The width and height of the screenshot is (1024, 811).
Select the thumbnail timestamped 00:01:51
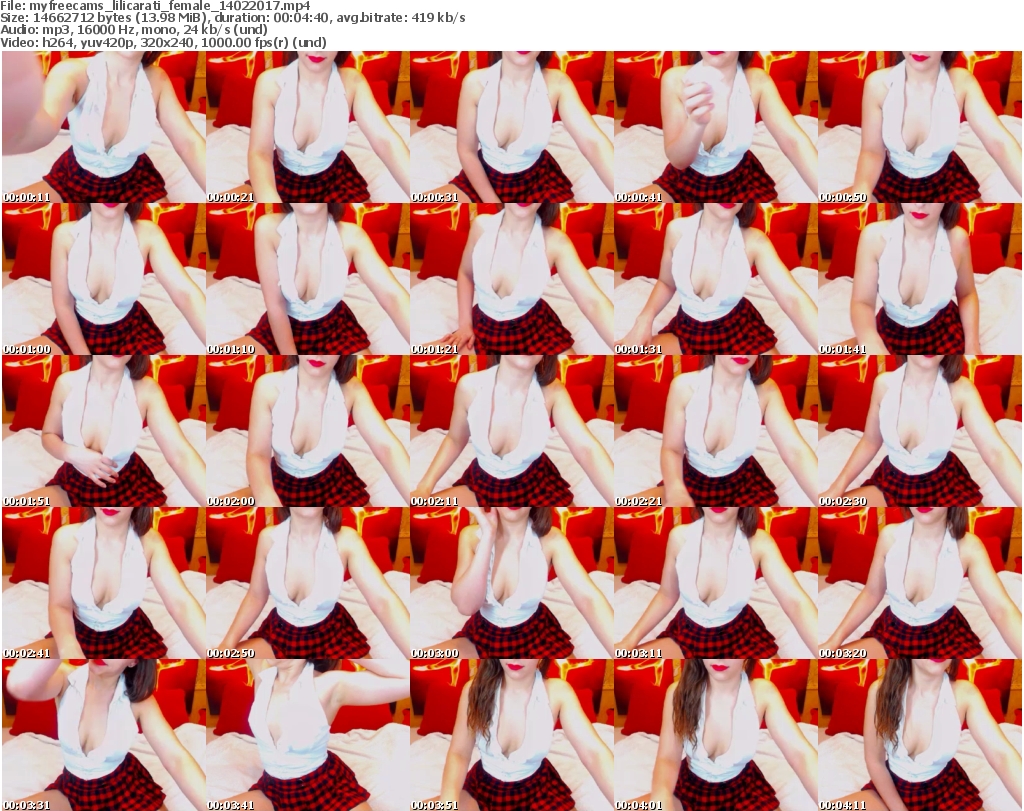(x=104, y=431)
